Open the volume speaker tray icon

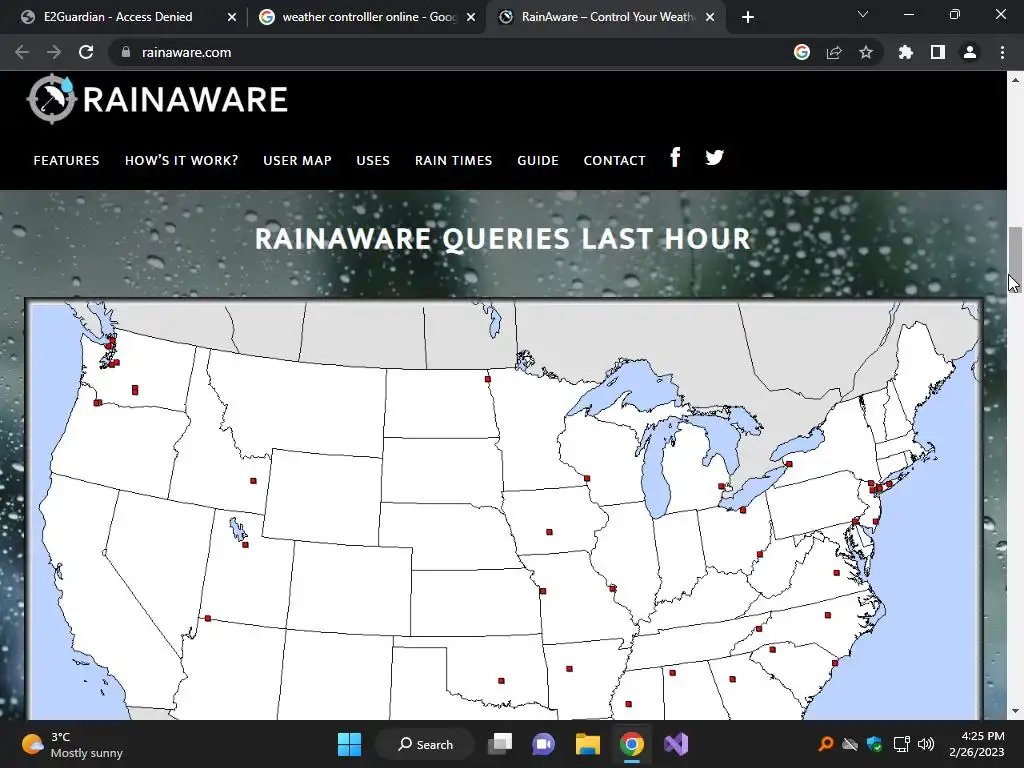pos(926,744)
